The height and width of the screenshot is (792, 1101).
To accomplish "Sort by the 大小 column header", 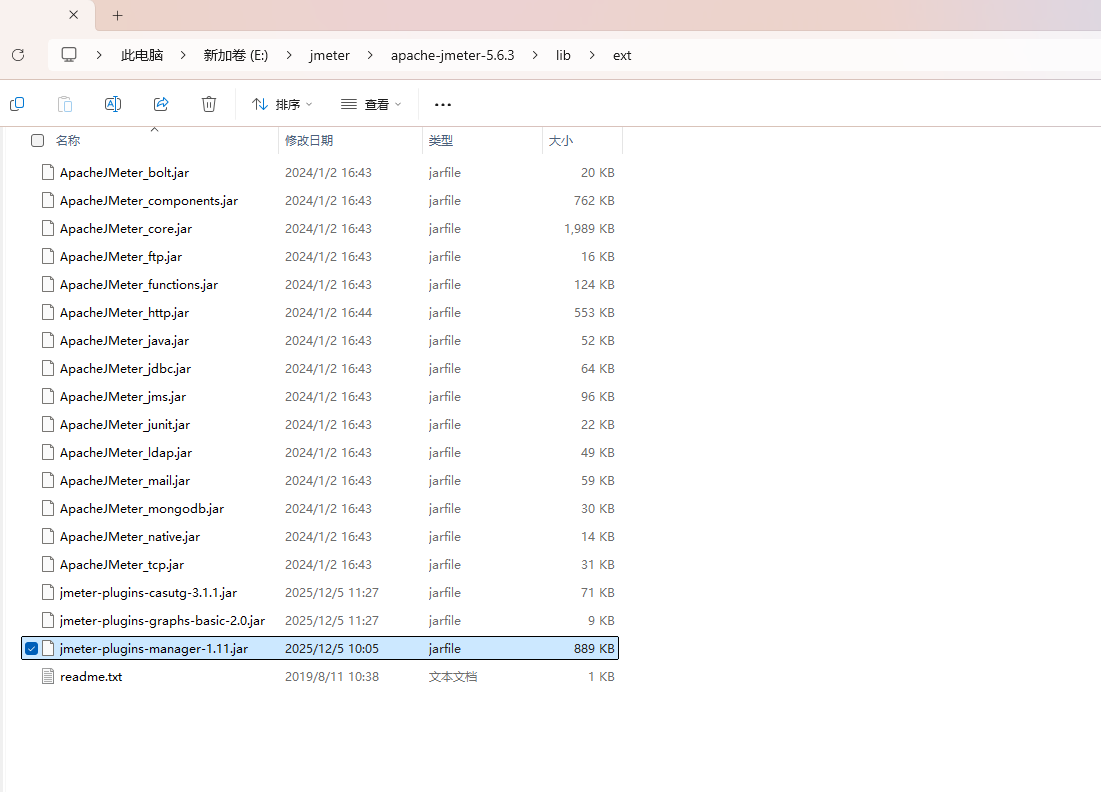I will tap(560, 140).
